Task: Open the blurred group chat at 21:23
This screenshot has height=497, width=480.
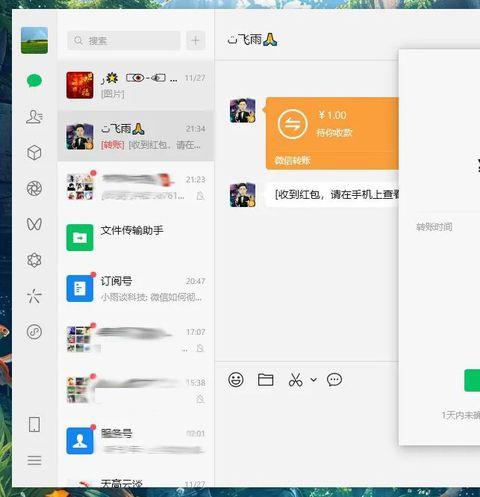Action: (x=136, y=187)
